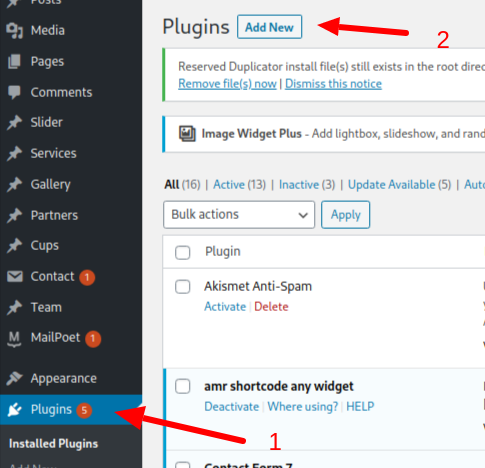485x468 pixels.
Task: Click the Appearance paintbrush icon
Action: pyautogui.click(x=14, y=378)
